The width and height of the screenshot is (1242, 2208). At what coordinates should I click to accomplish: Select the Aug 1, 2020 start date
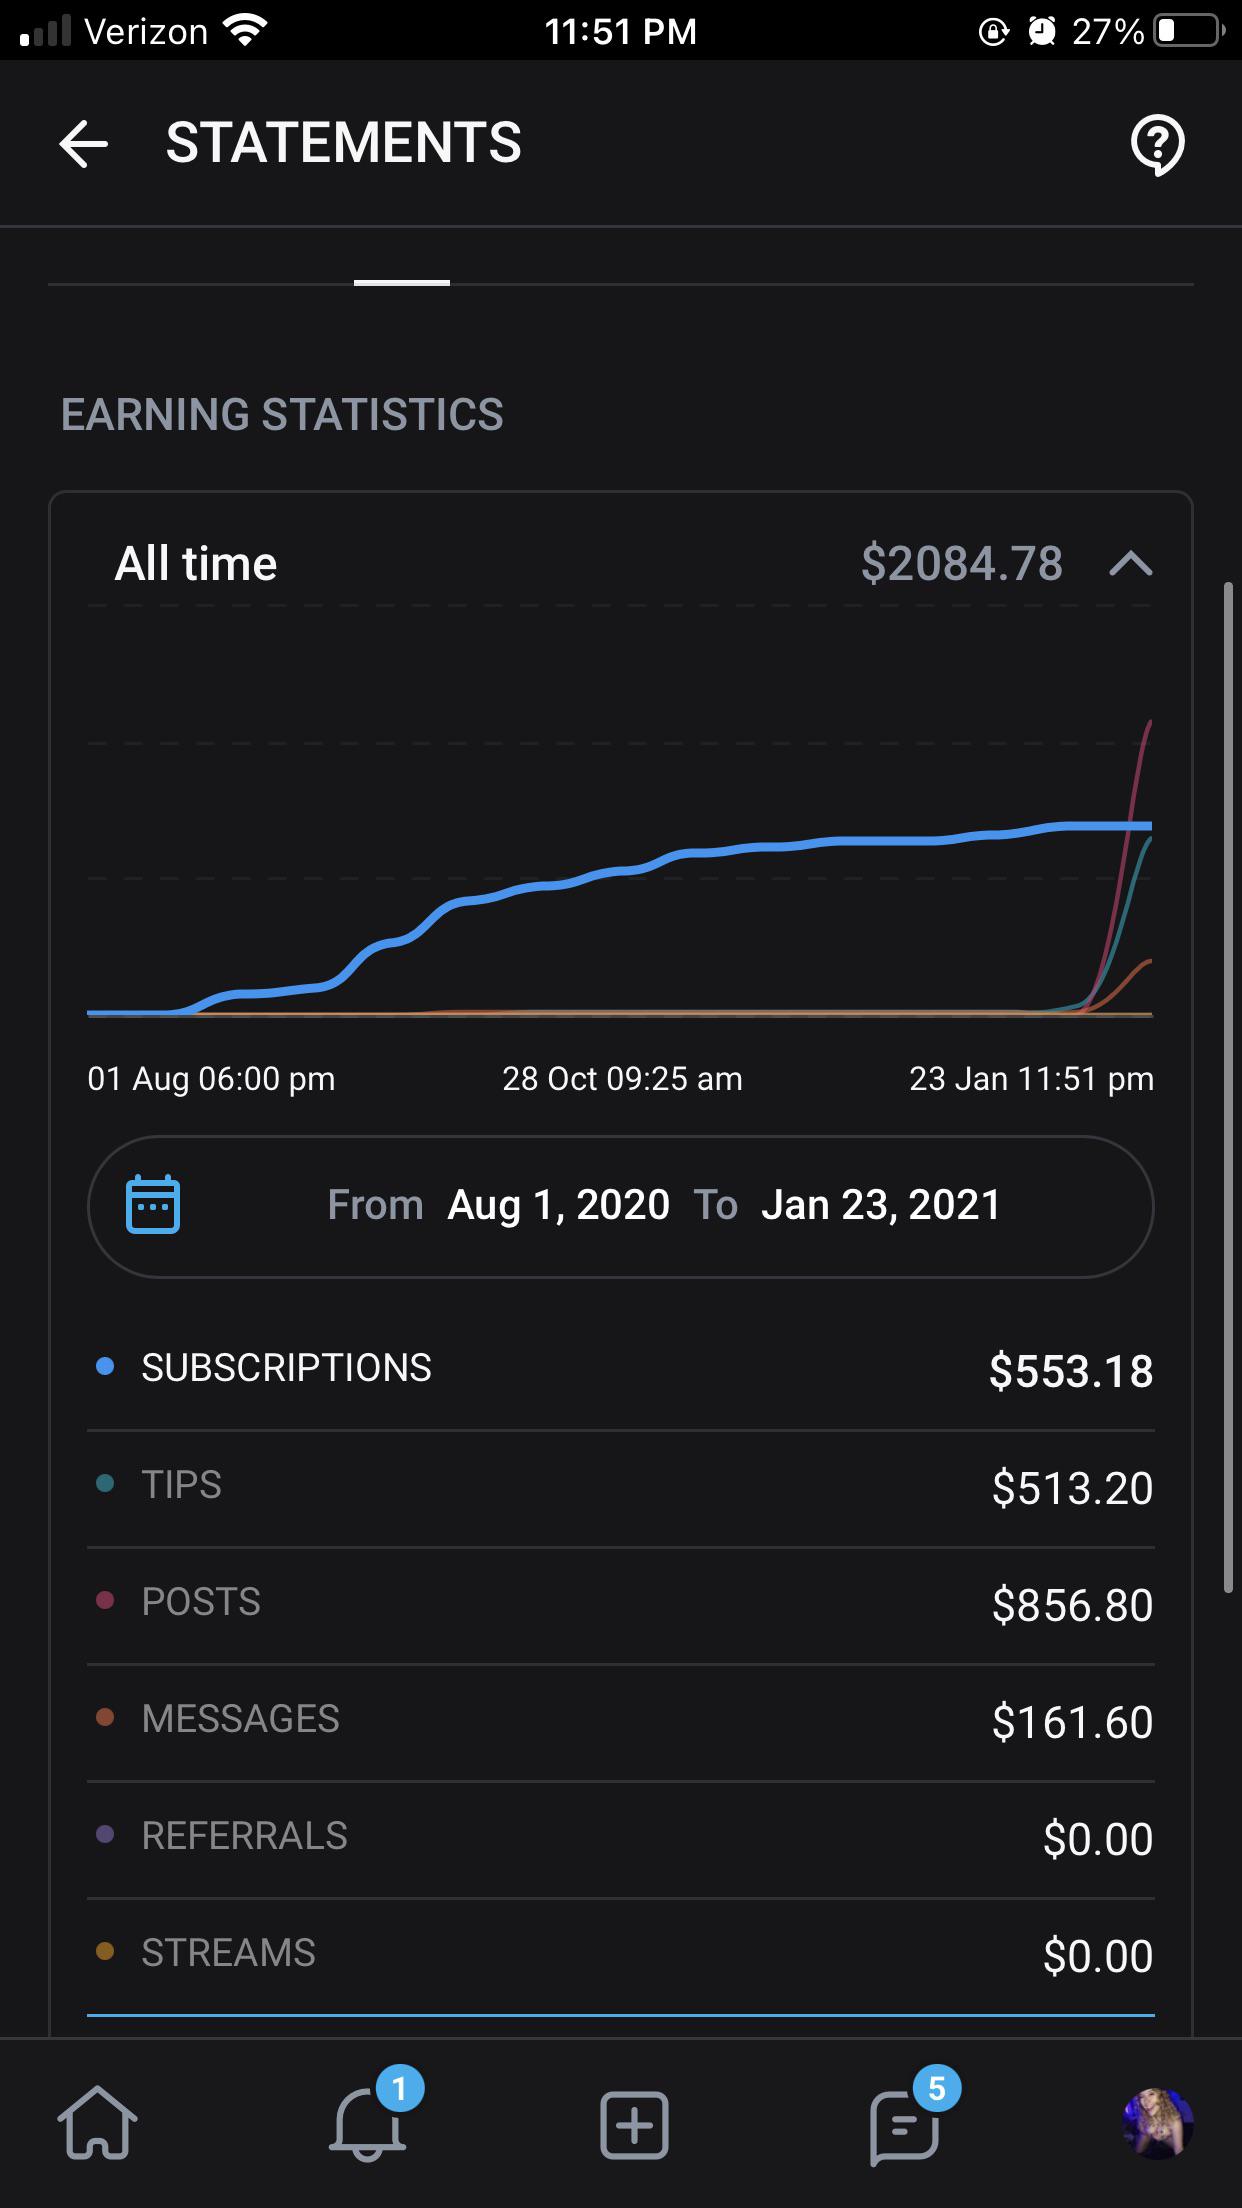click(x=558, y=1205)
